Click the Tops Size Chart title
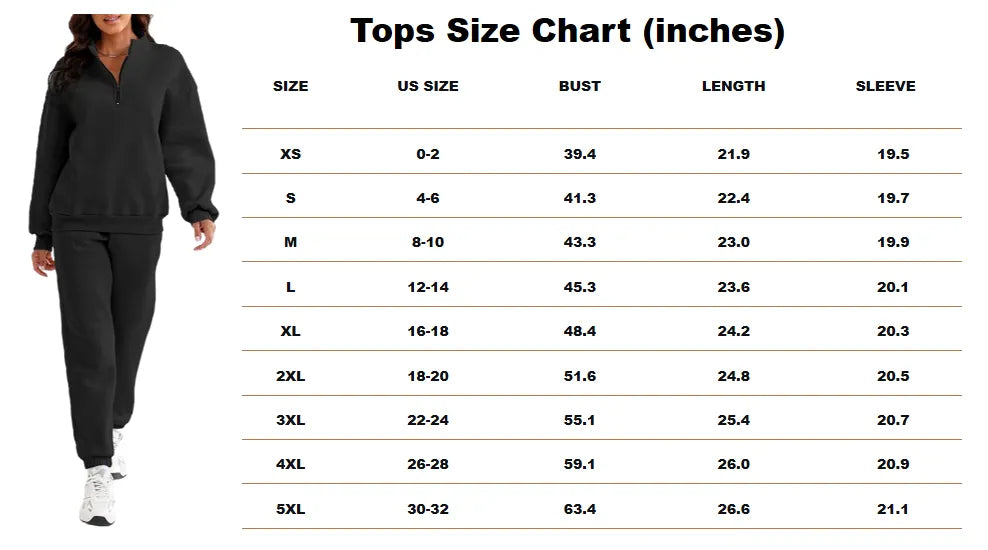This screenshot has height=550, width=988. pos(567,31)
